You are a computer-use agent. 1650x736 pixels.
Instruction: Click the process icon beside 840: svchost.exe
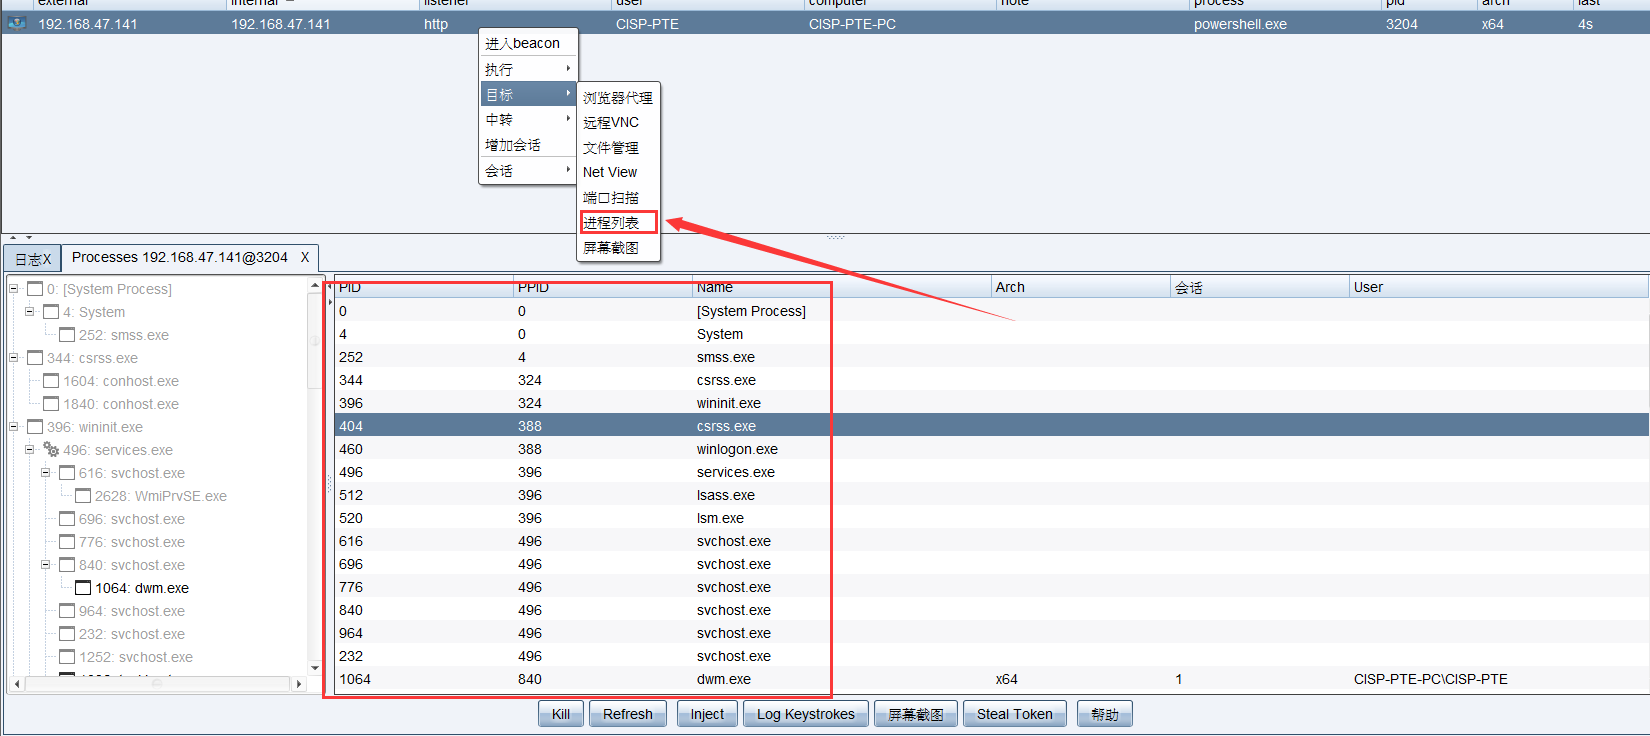67,565
